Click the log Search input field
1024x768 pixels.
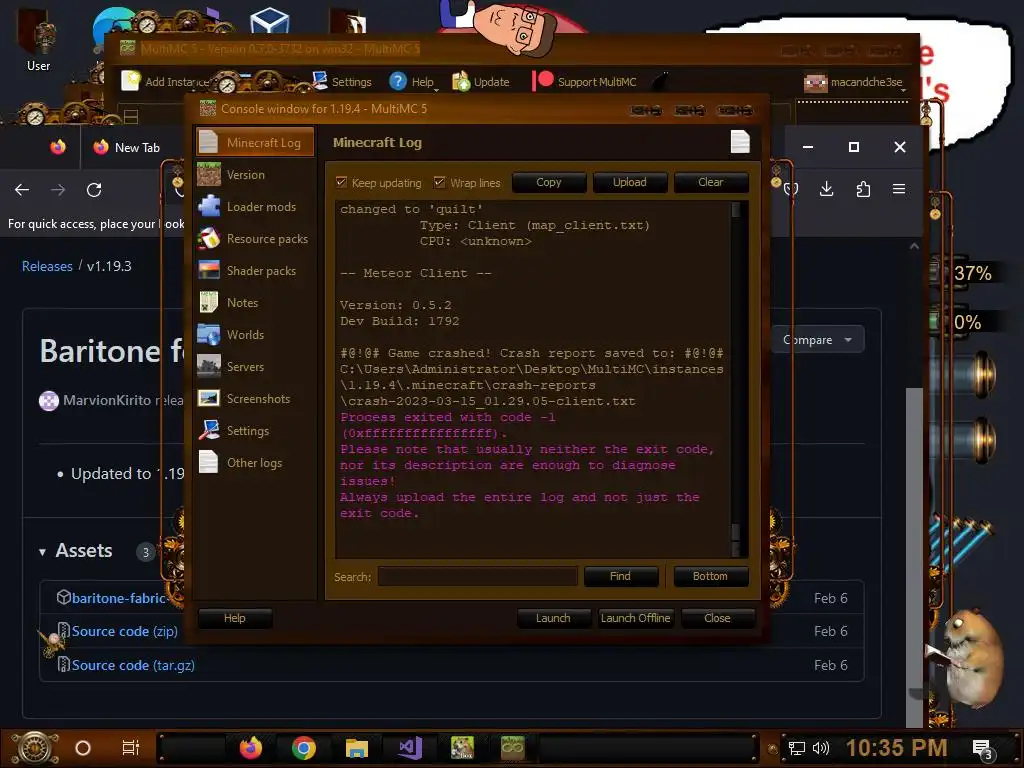(x=477, y=577)
